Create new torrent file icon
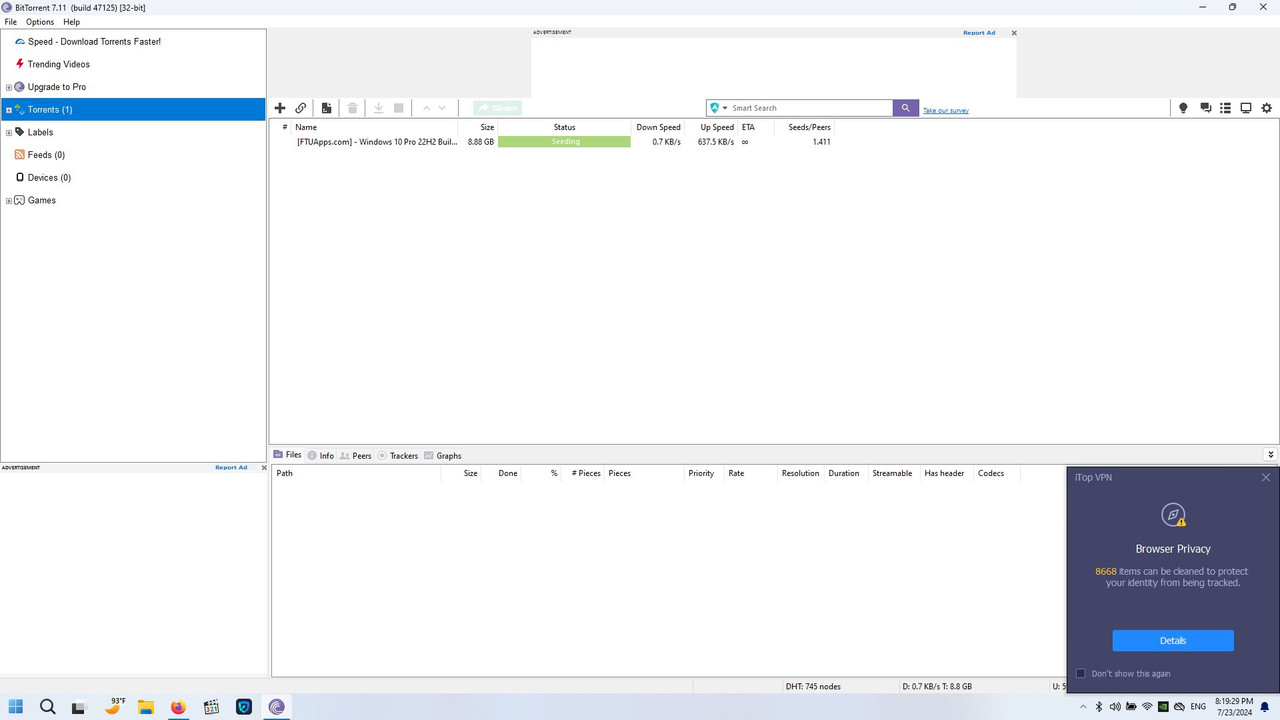The image size is (1280, 720). tap(326, 108)
